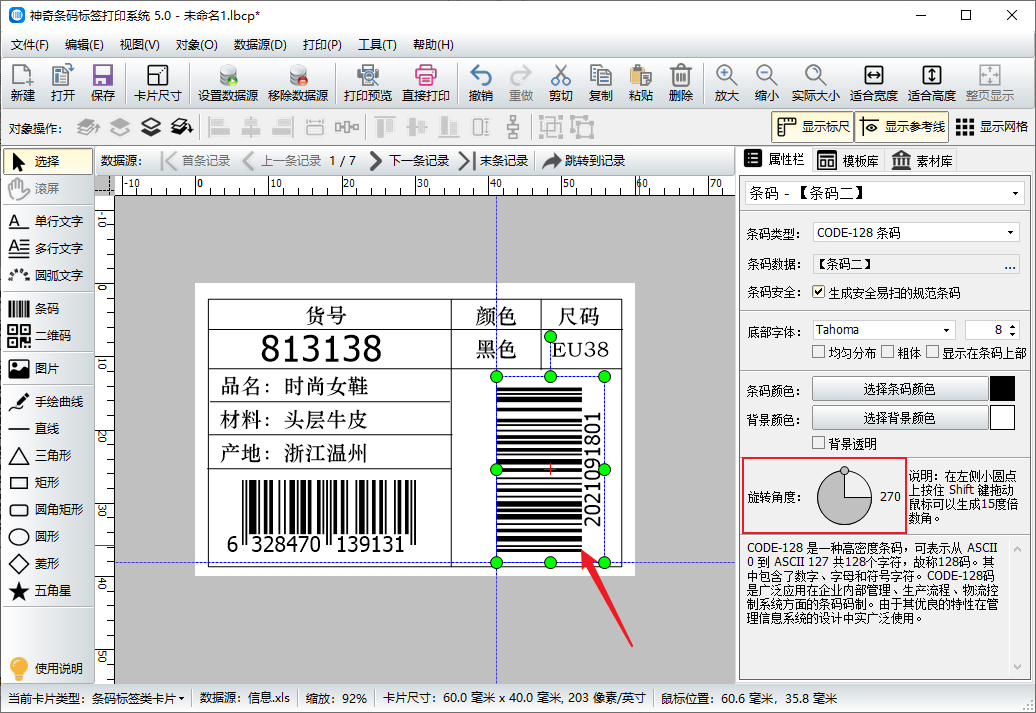Click the 适合宽度 fit width icon
The height and width of the screenshot is (713, 1036).
coord(873,76)
